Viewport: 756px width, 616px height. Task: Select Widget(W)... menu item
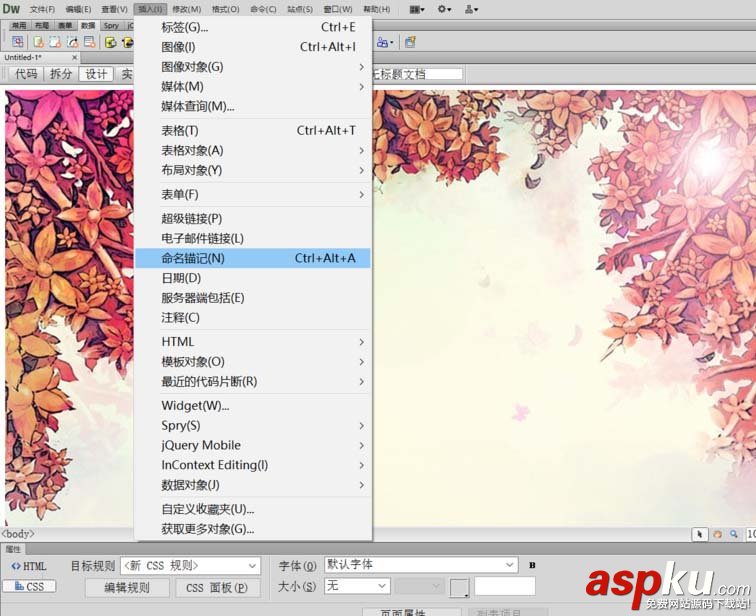point(253,406)
